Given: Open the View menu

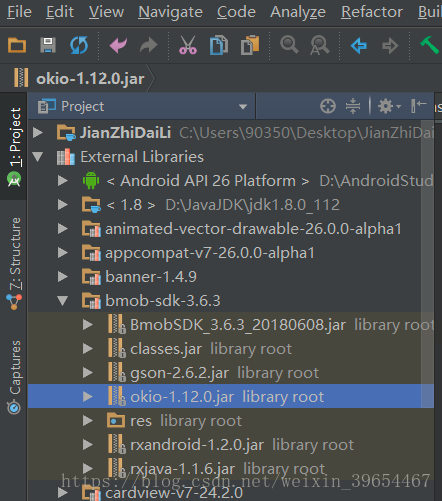Looking at the screenshot, I should [x=106, y=12].
